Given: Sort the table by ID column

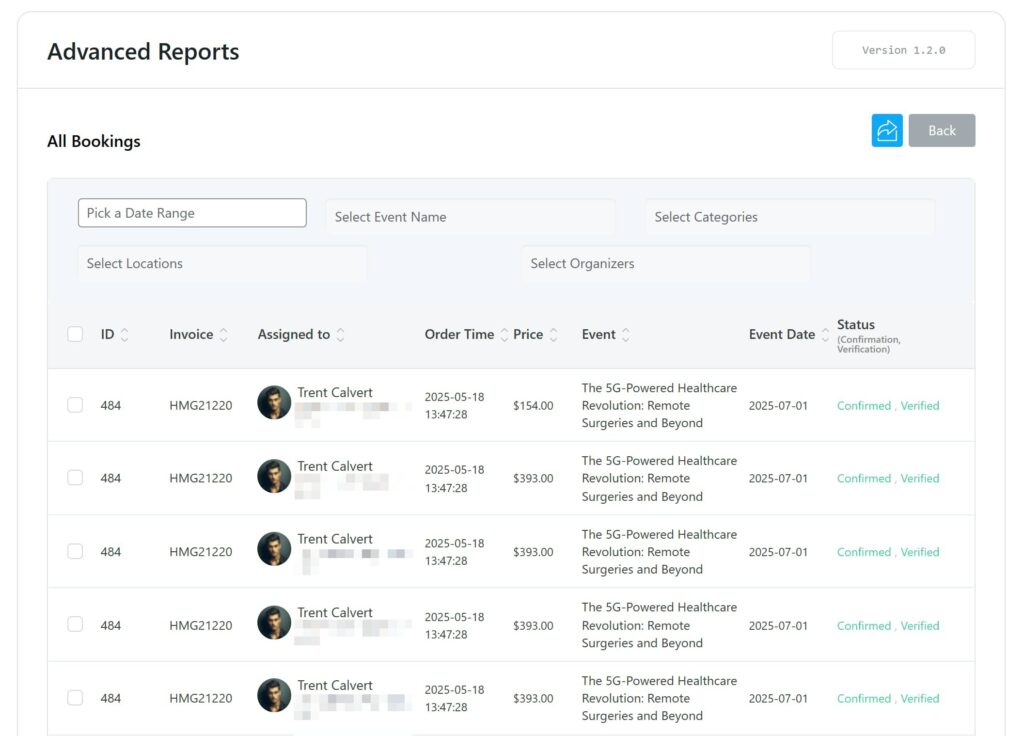Looking at the screenshot, I should pos(125,334).
